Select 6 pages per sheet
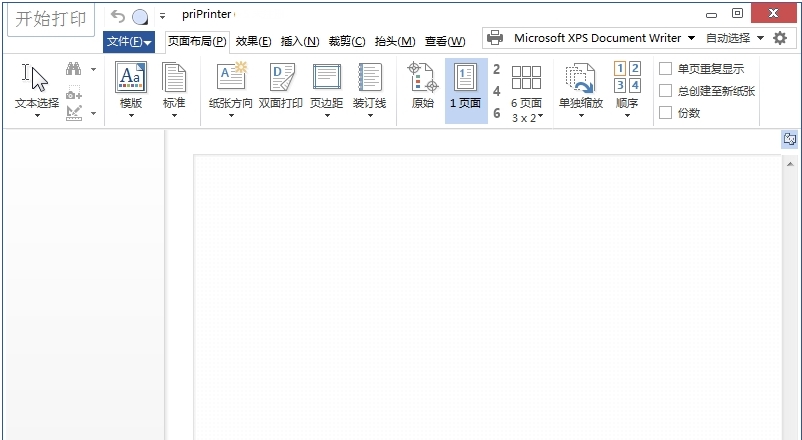 pyautogui.click(x=496, y=113)
